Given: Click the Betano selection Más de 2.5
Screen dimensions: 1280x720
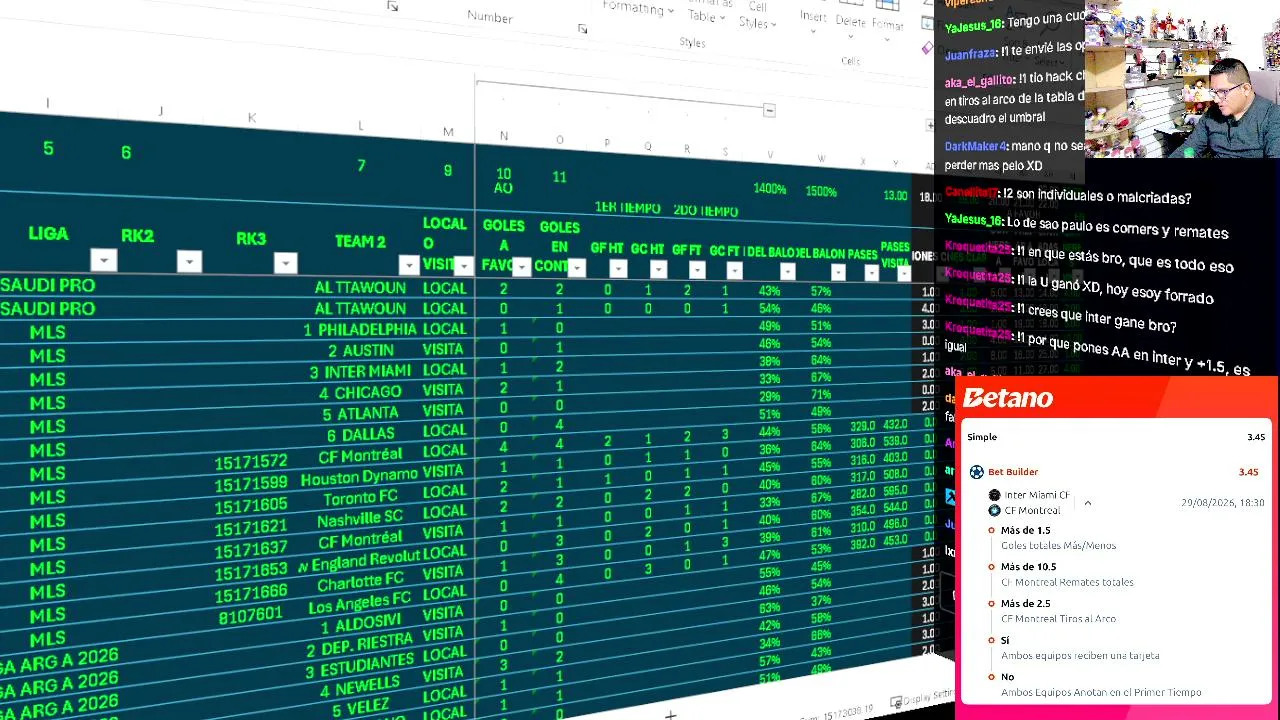Looking at the screenshot, I should tap(1026, 604).
